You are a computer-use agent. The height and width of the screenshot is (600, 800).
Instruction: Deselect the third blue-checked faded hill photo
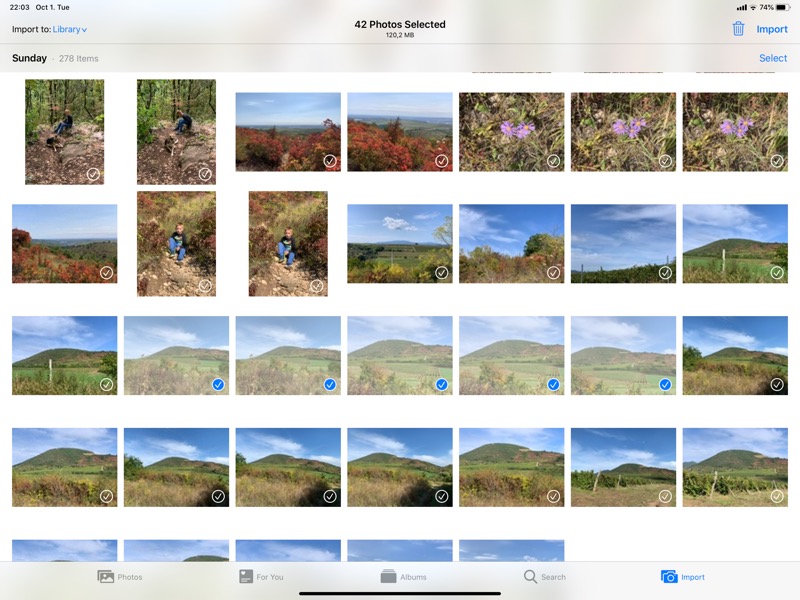442,384
